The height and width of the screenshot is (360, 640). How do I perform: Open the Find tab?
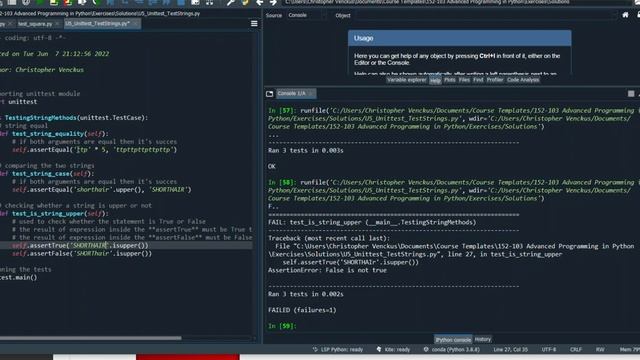tap(478, 80)
